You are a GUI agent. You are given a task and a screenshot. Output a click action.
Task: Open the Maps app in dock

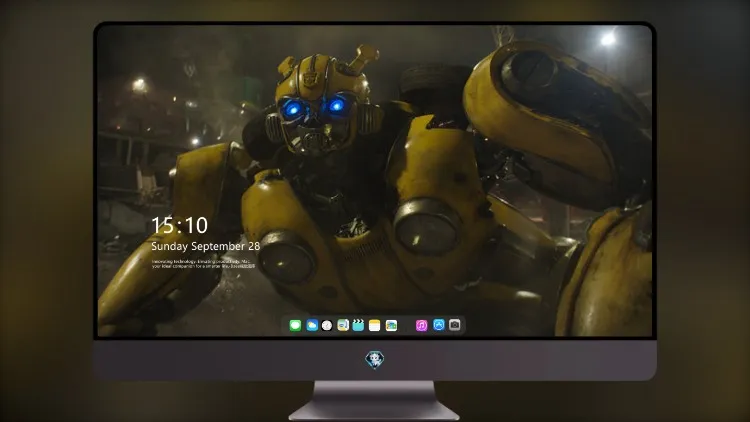click(343, 325)
